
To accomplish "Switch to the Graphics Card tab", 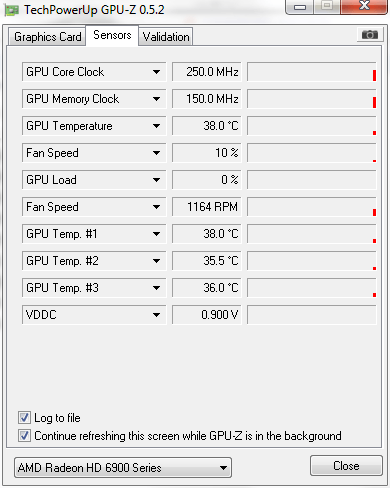I will tap(47, 37).
